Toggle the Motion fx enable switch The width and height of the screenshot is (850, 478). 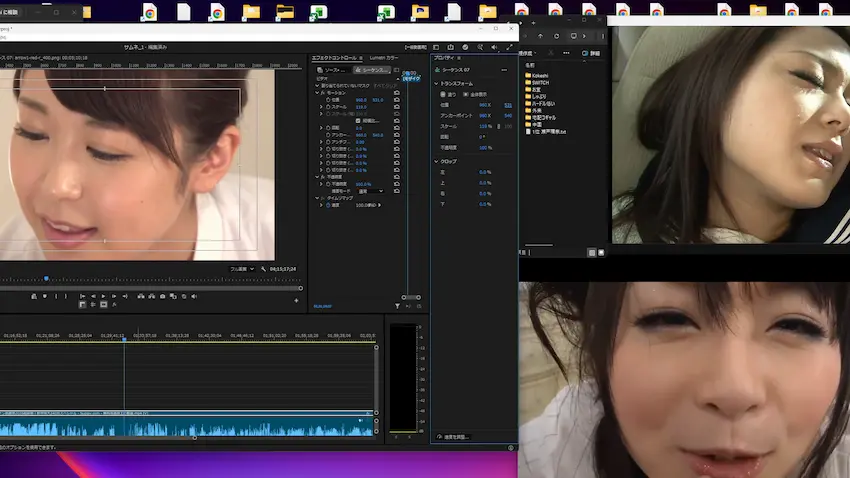click(323, 93)
